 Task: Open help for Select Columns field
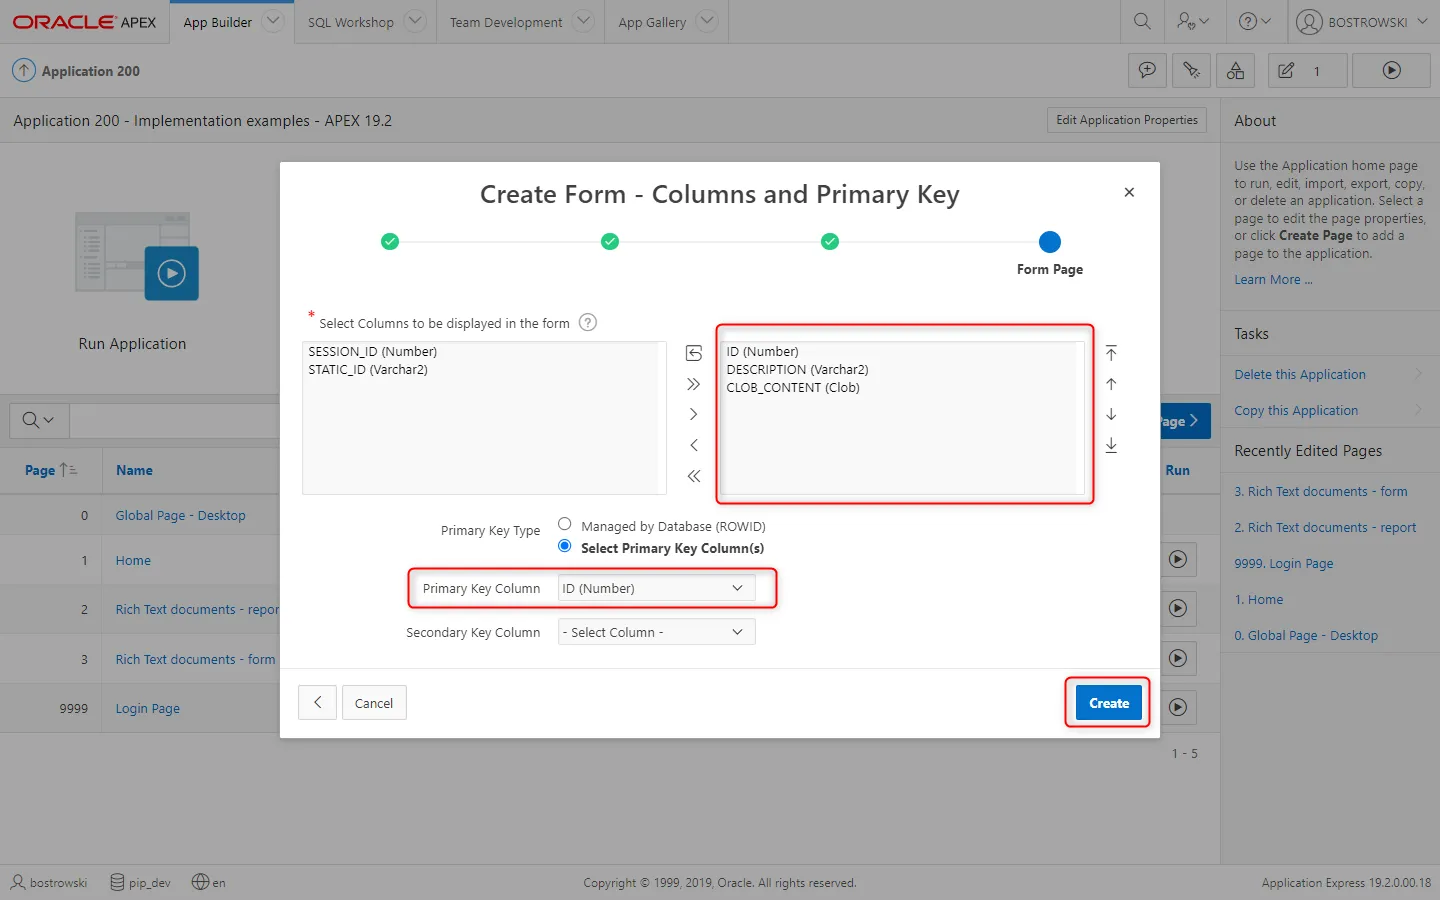click(588, 322)
